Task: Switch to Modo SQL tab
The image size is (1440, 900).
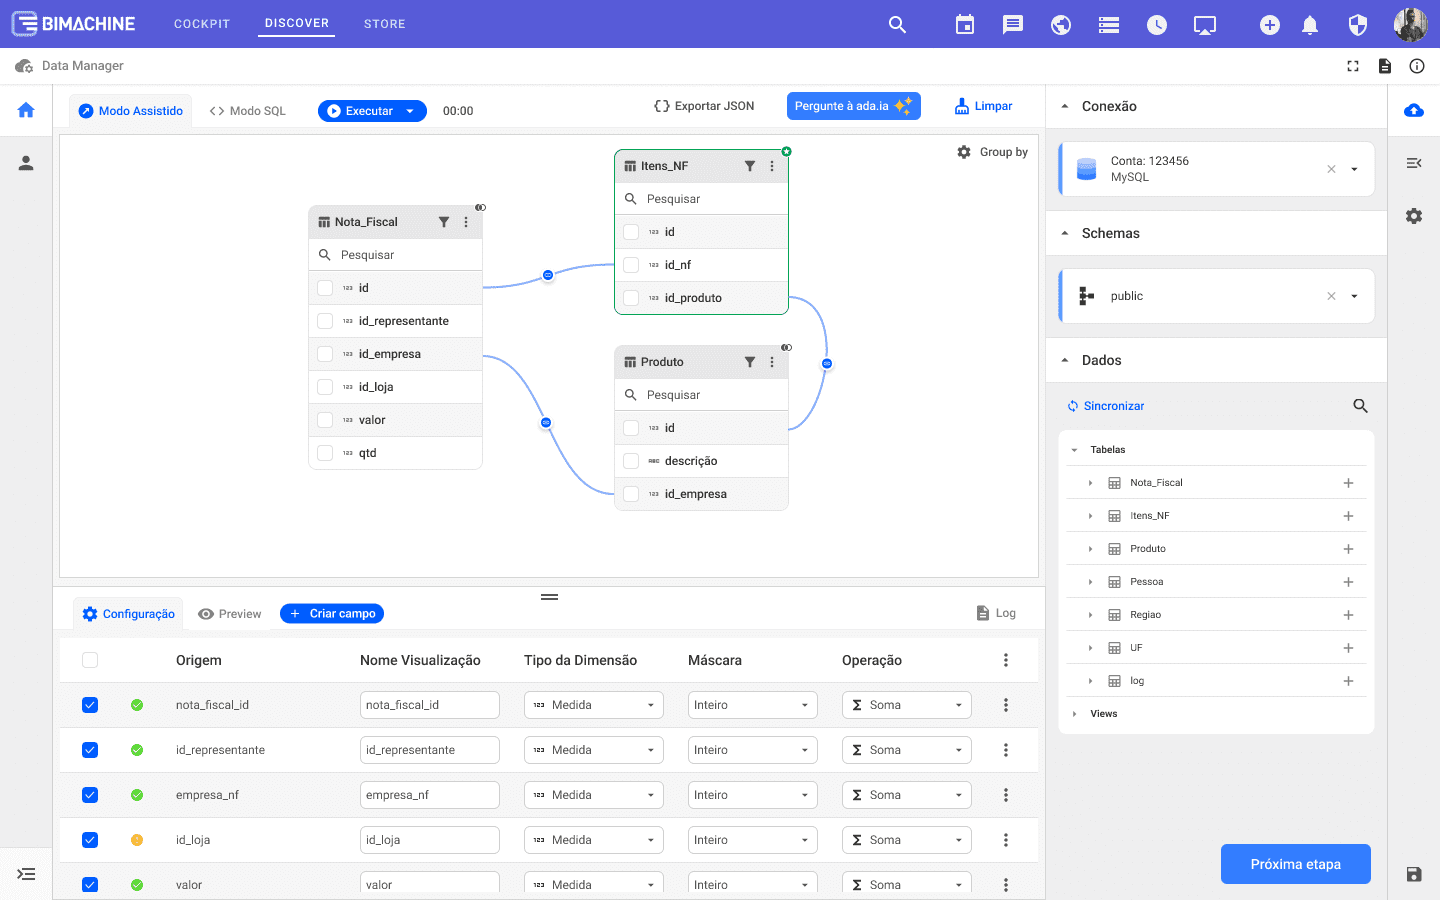Action: click(248, 111)
